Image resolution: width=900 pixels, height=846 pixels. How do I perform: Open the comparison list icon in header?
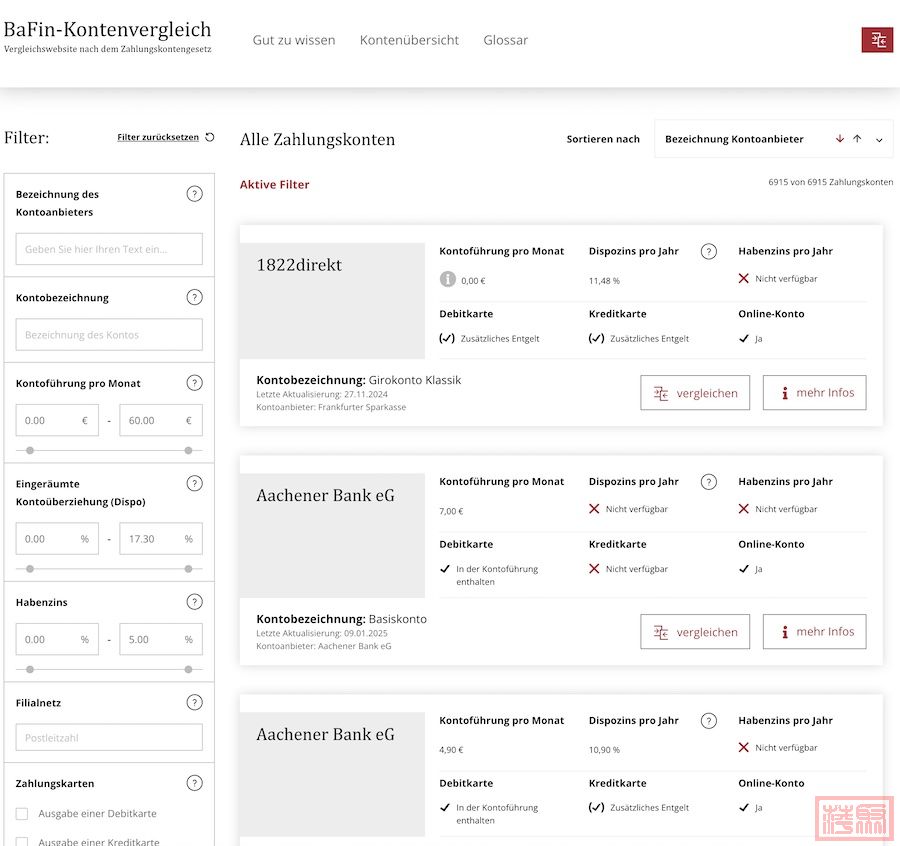(876, 40)
